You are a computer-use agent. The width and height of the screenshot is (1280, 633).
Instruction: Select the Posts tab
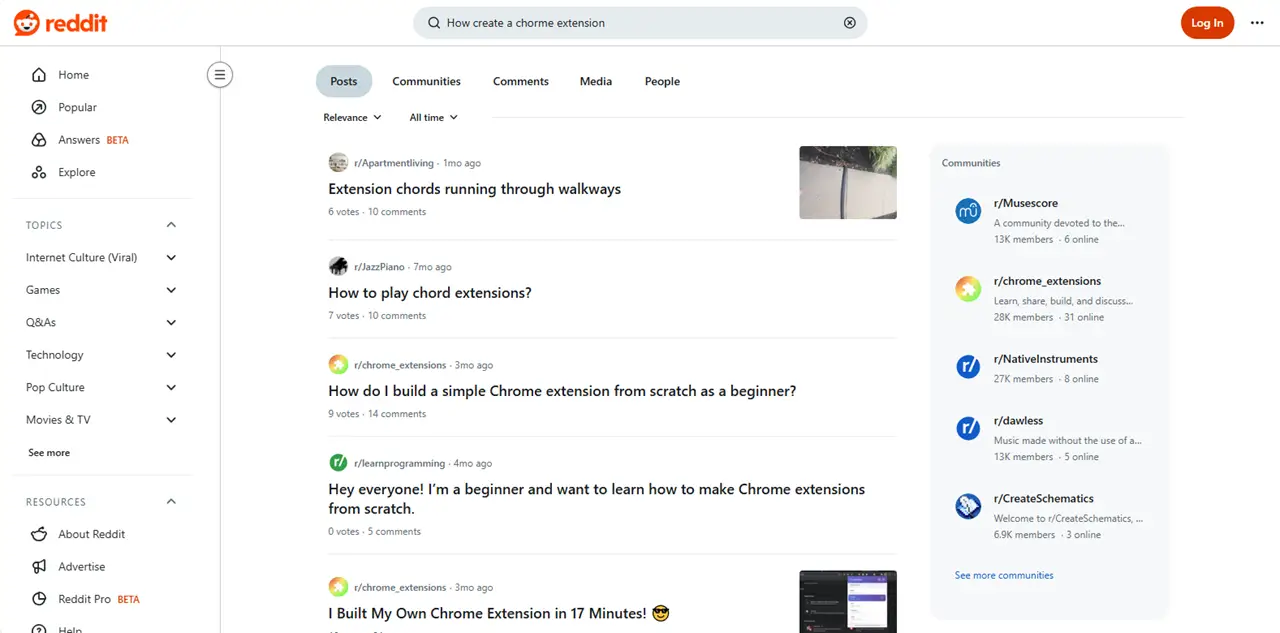click(344, 81)
